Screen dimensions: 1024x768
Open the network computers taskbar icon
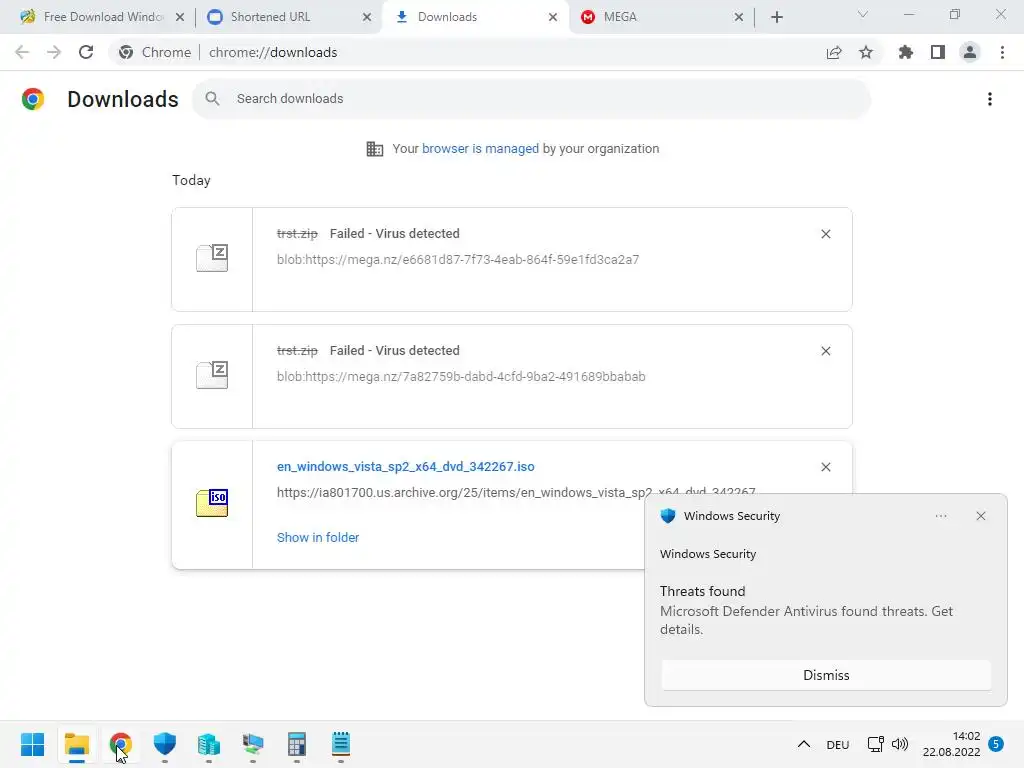(253, 744)
